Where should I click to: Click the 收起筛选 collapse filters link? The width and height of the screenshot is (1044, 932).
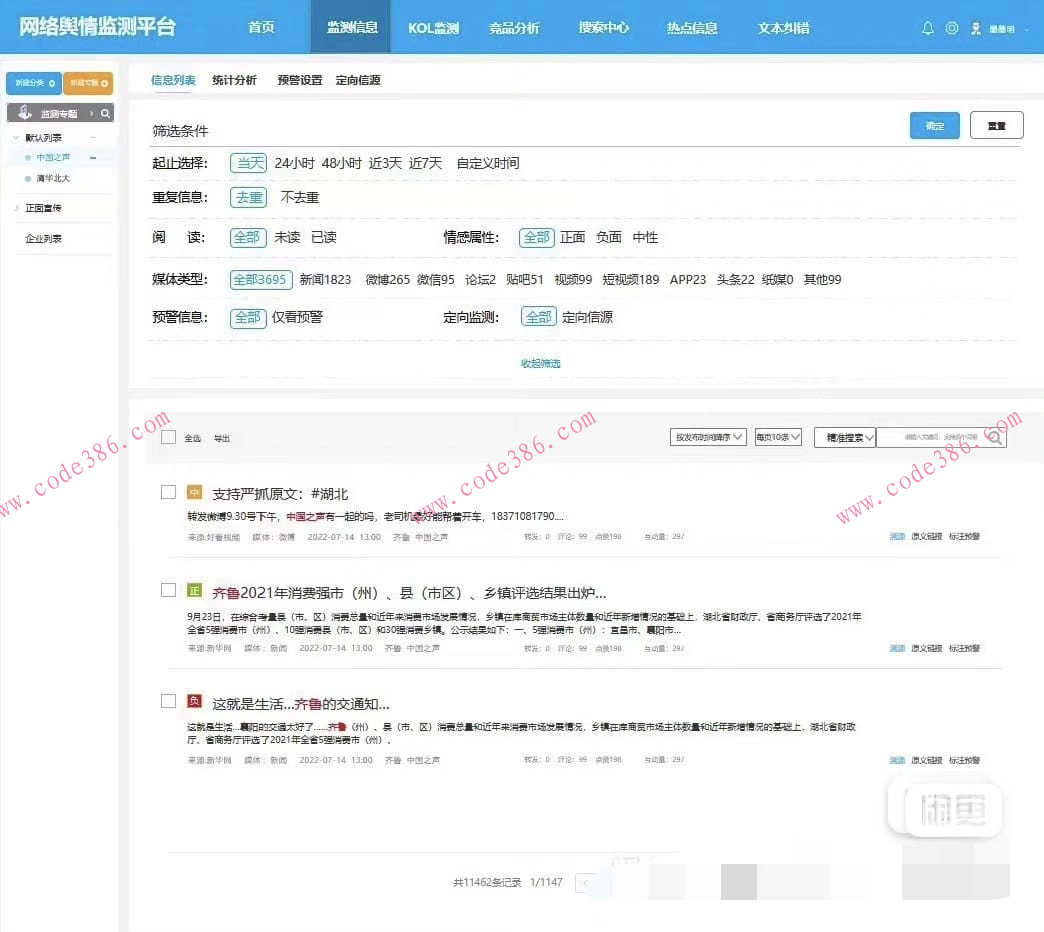coord(541,364)
